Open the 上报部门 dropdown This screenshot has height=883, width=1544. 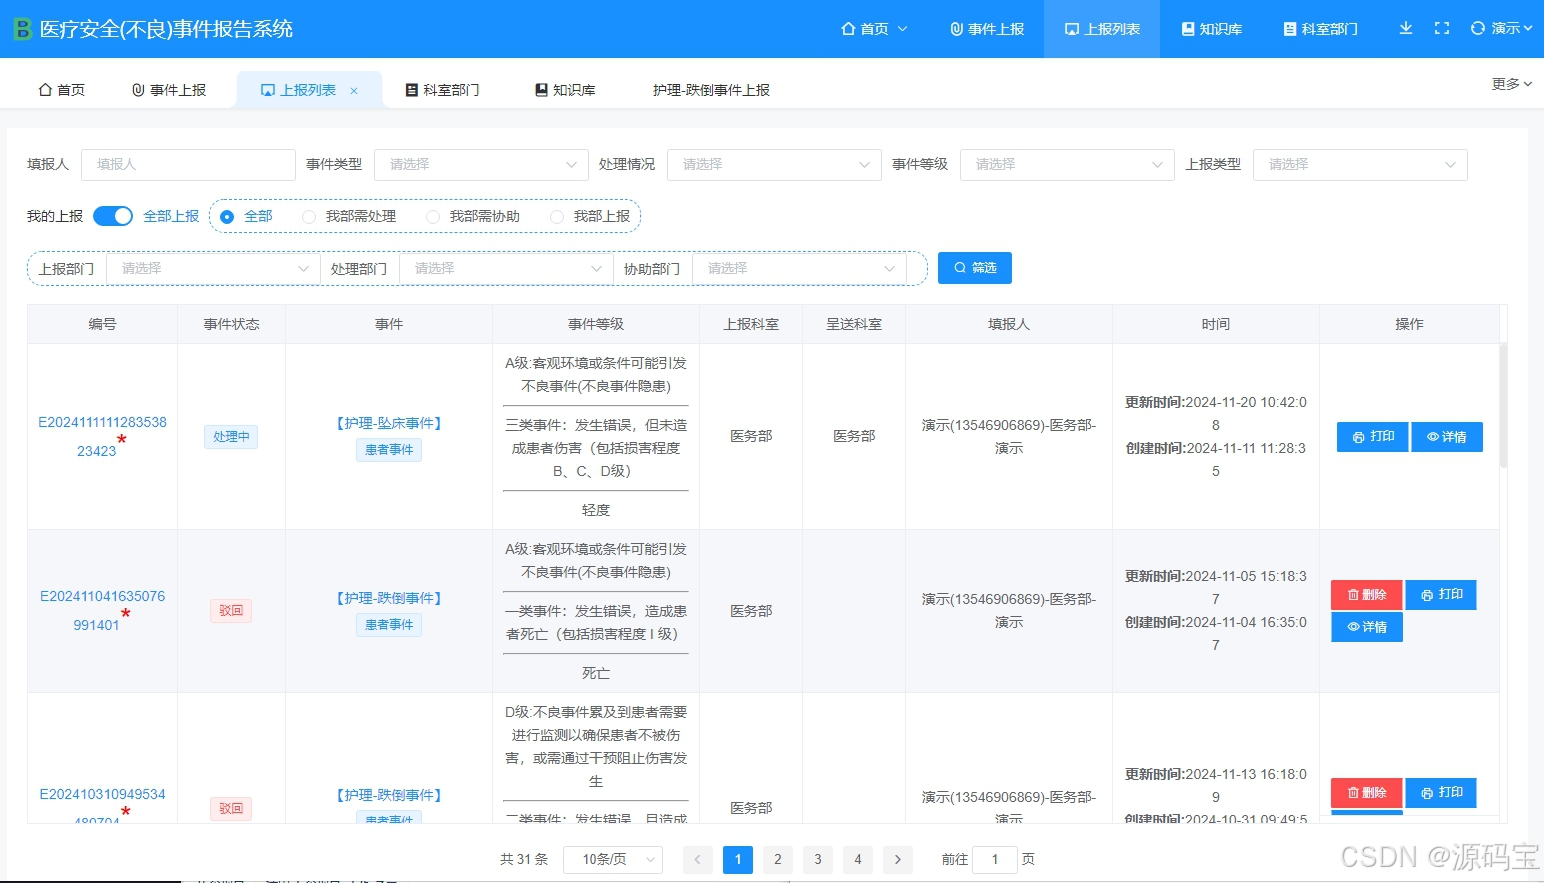214,268
